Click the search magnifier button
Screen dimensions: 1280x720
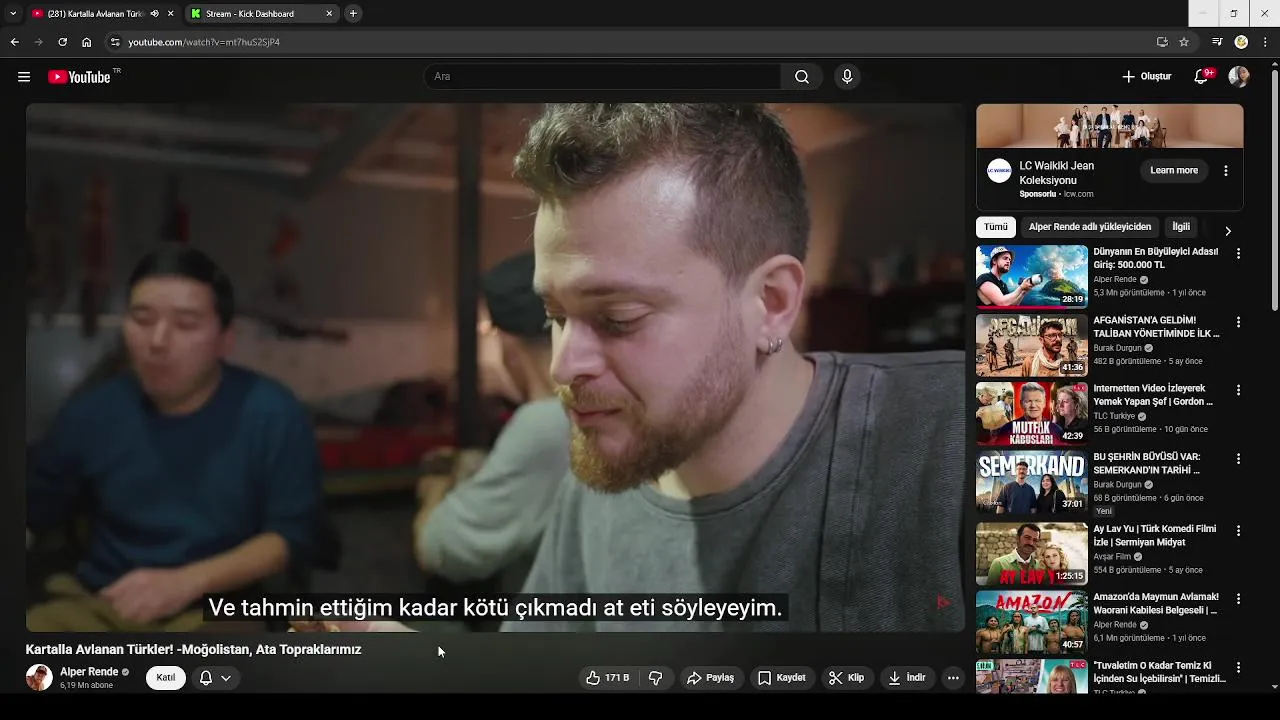[802, 77]
